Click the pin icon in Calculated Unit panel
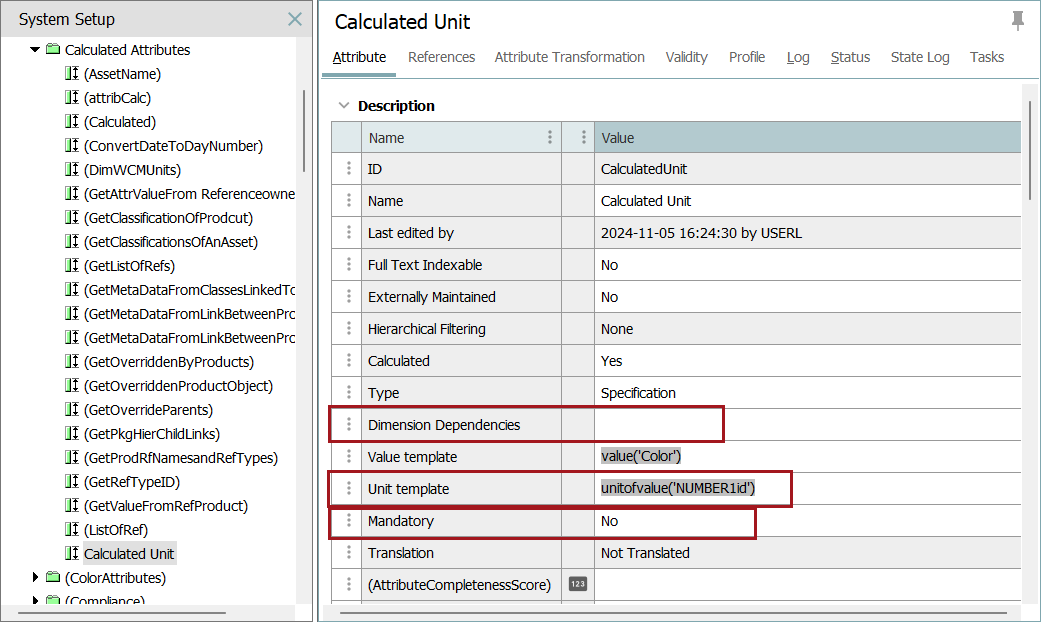1041x622 pixels. tap(1018, 21)
